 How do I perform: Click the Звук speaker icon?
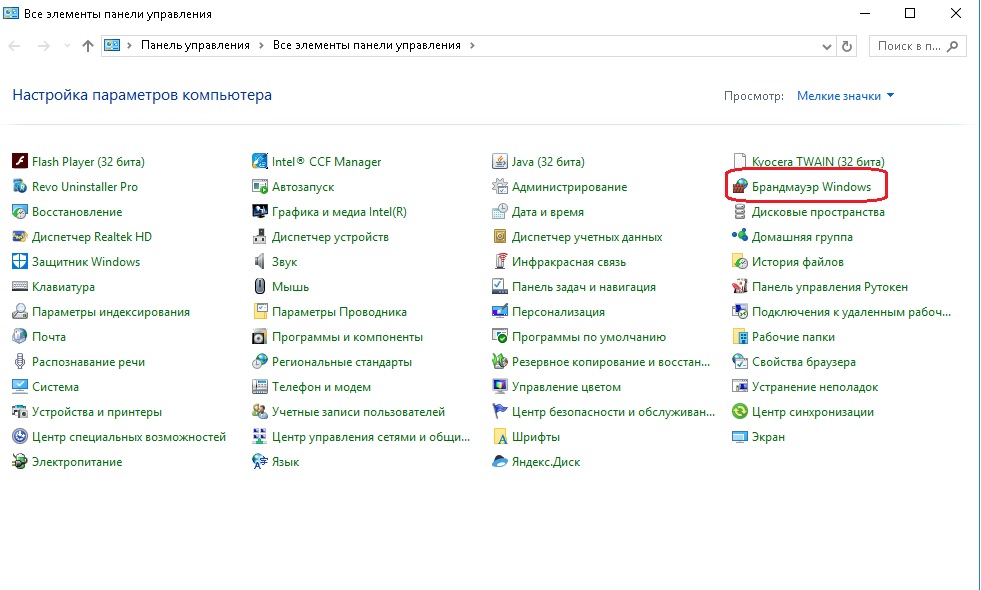point(260,262)
